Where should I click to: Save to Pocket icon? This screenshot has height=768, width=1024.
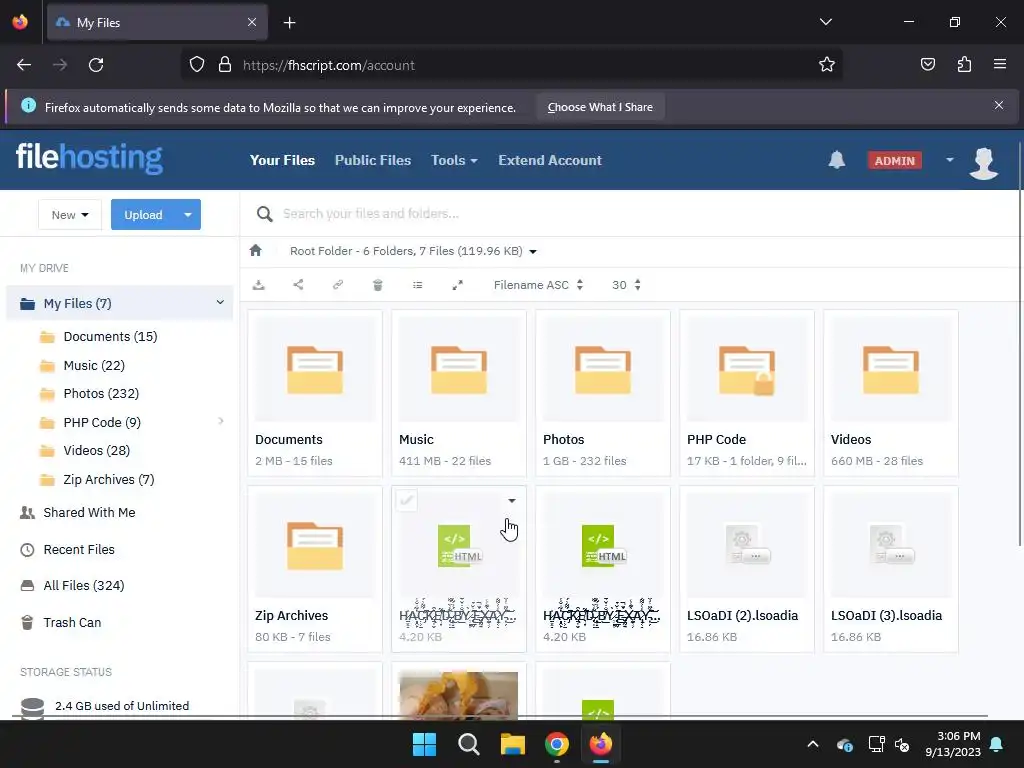tap(927, 65)
